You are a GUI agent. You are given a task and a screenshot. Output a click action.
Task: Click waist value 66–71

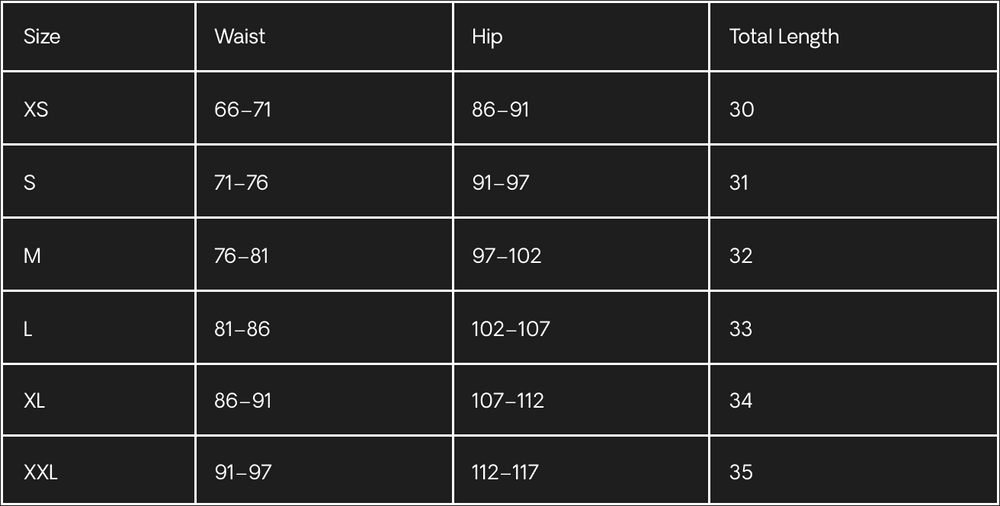point(243,109)
